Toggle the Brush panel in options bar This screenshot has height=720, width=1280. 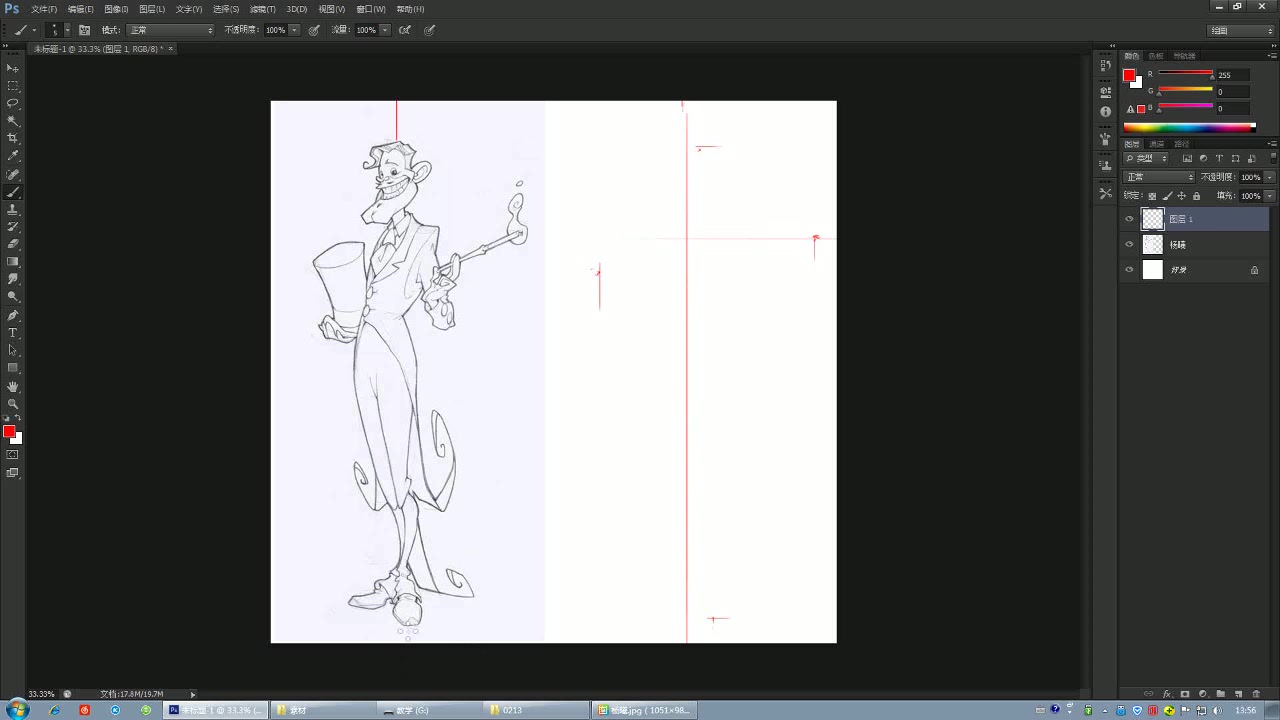tap(84, 30)
